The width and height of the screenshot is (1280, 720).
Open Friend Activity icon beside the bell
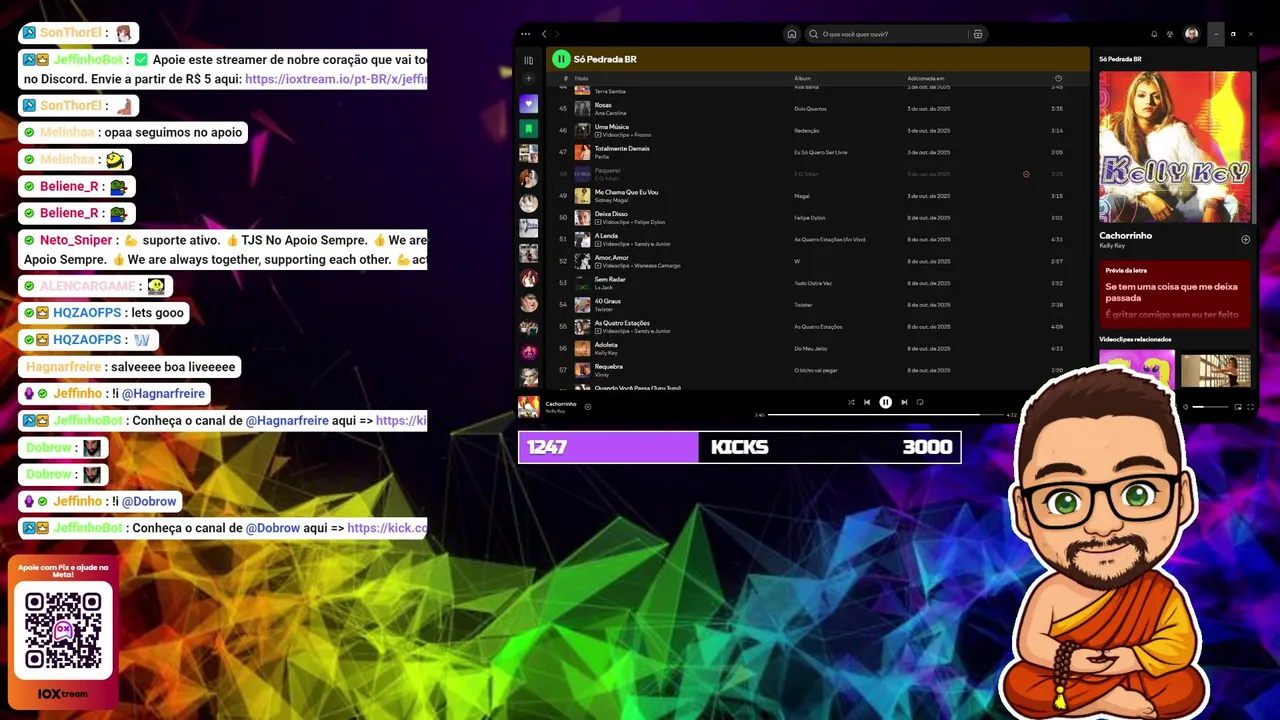pos(1170,34)
